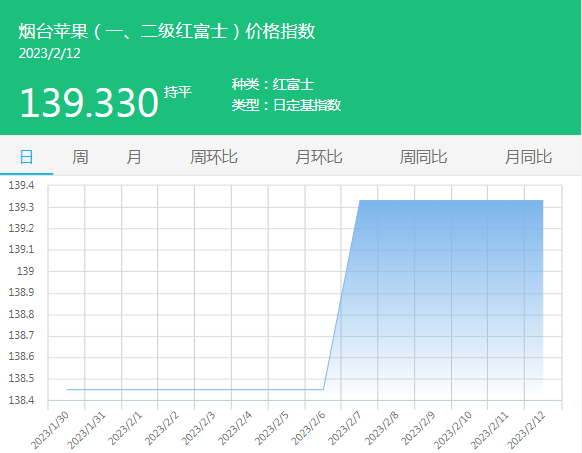Click the 2023/2/6 x-axis label
This screenshot has height=453, width=582.
tap(308, 428)
